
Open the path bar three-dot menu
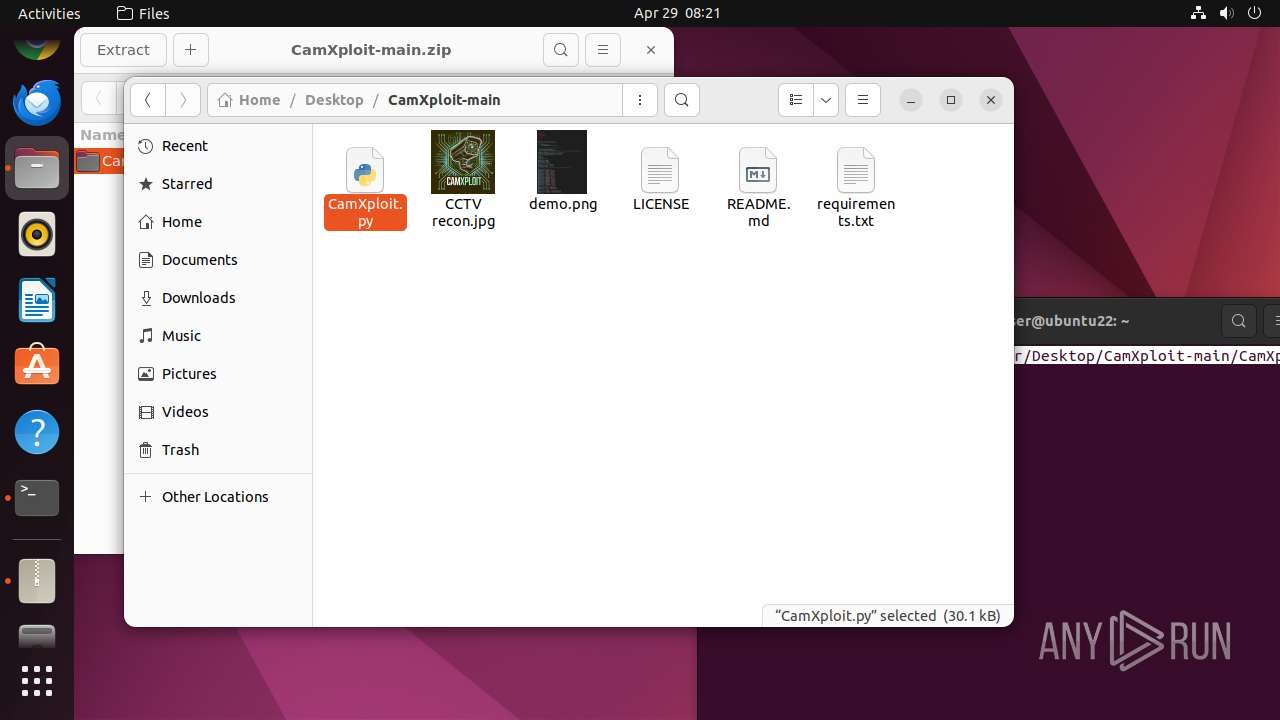click(x=640, y=100)
